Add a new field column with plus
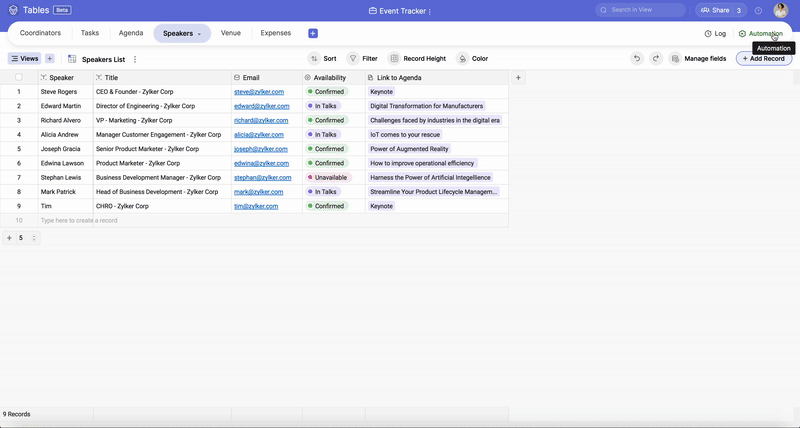 518,78
